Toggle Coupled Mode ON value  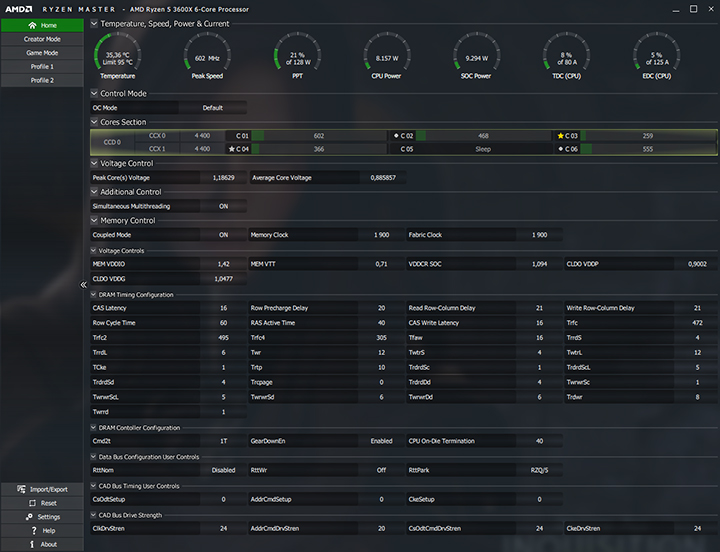click(x=224, y=235)
